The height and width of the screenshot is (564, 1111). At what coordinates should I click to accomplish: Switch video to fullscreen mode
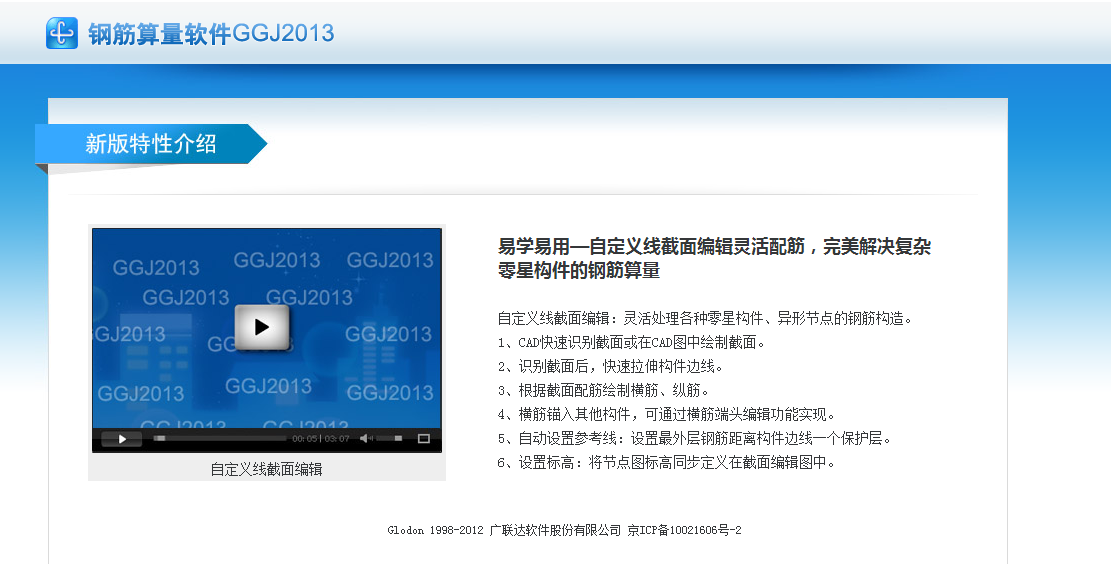click(424, 439)
